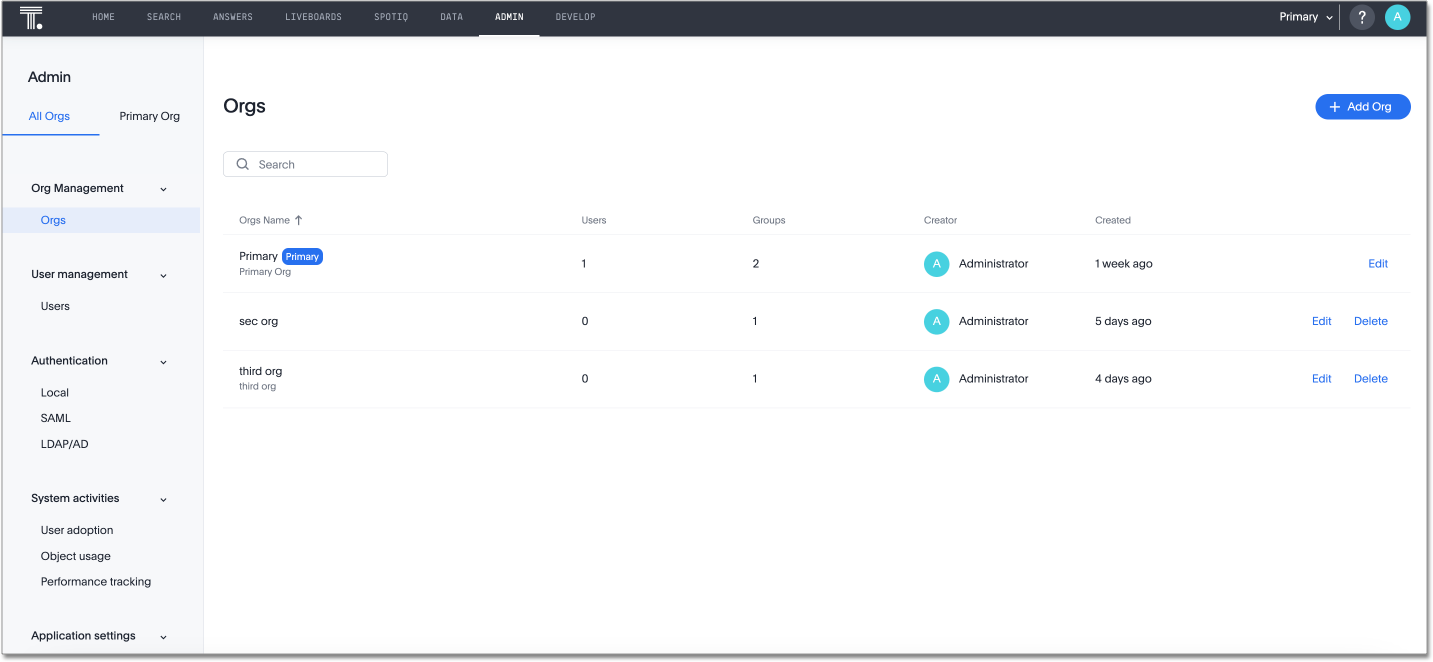Click Administrator avatar in Primary row
The image size is (1433, 662).
click(936, 264)
